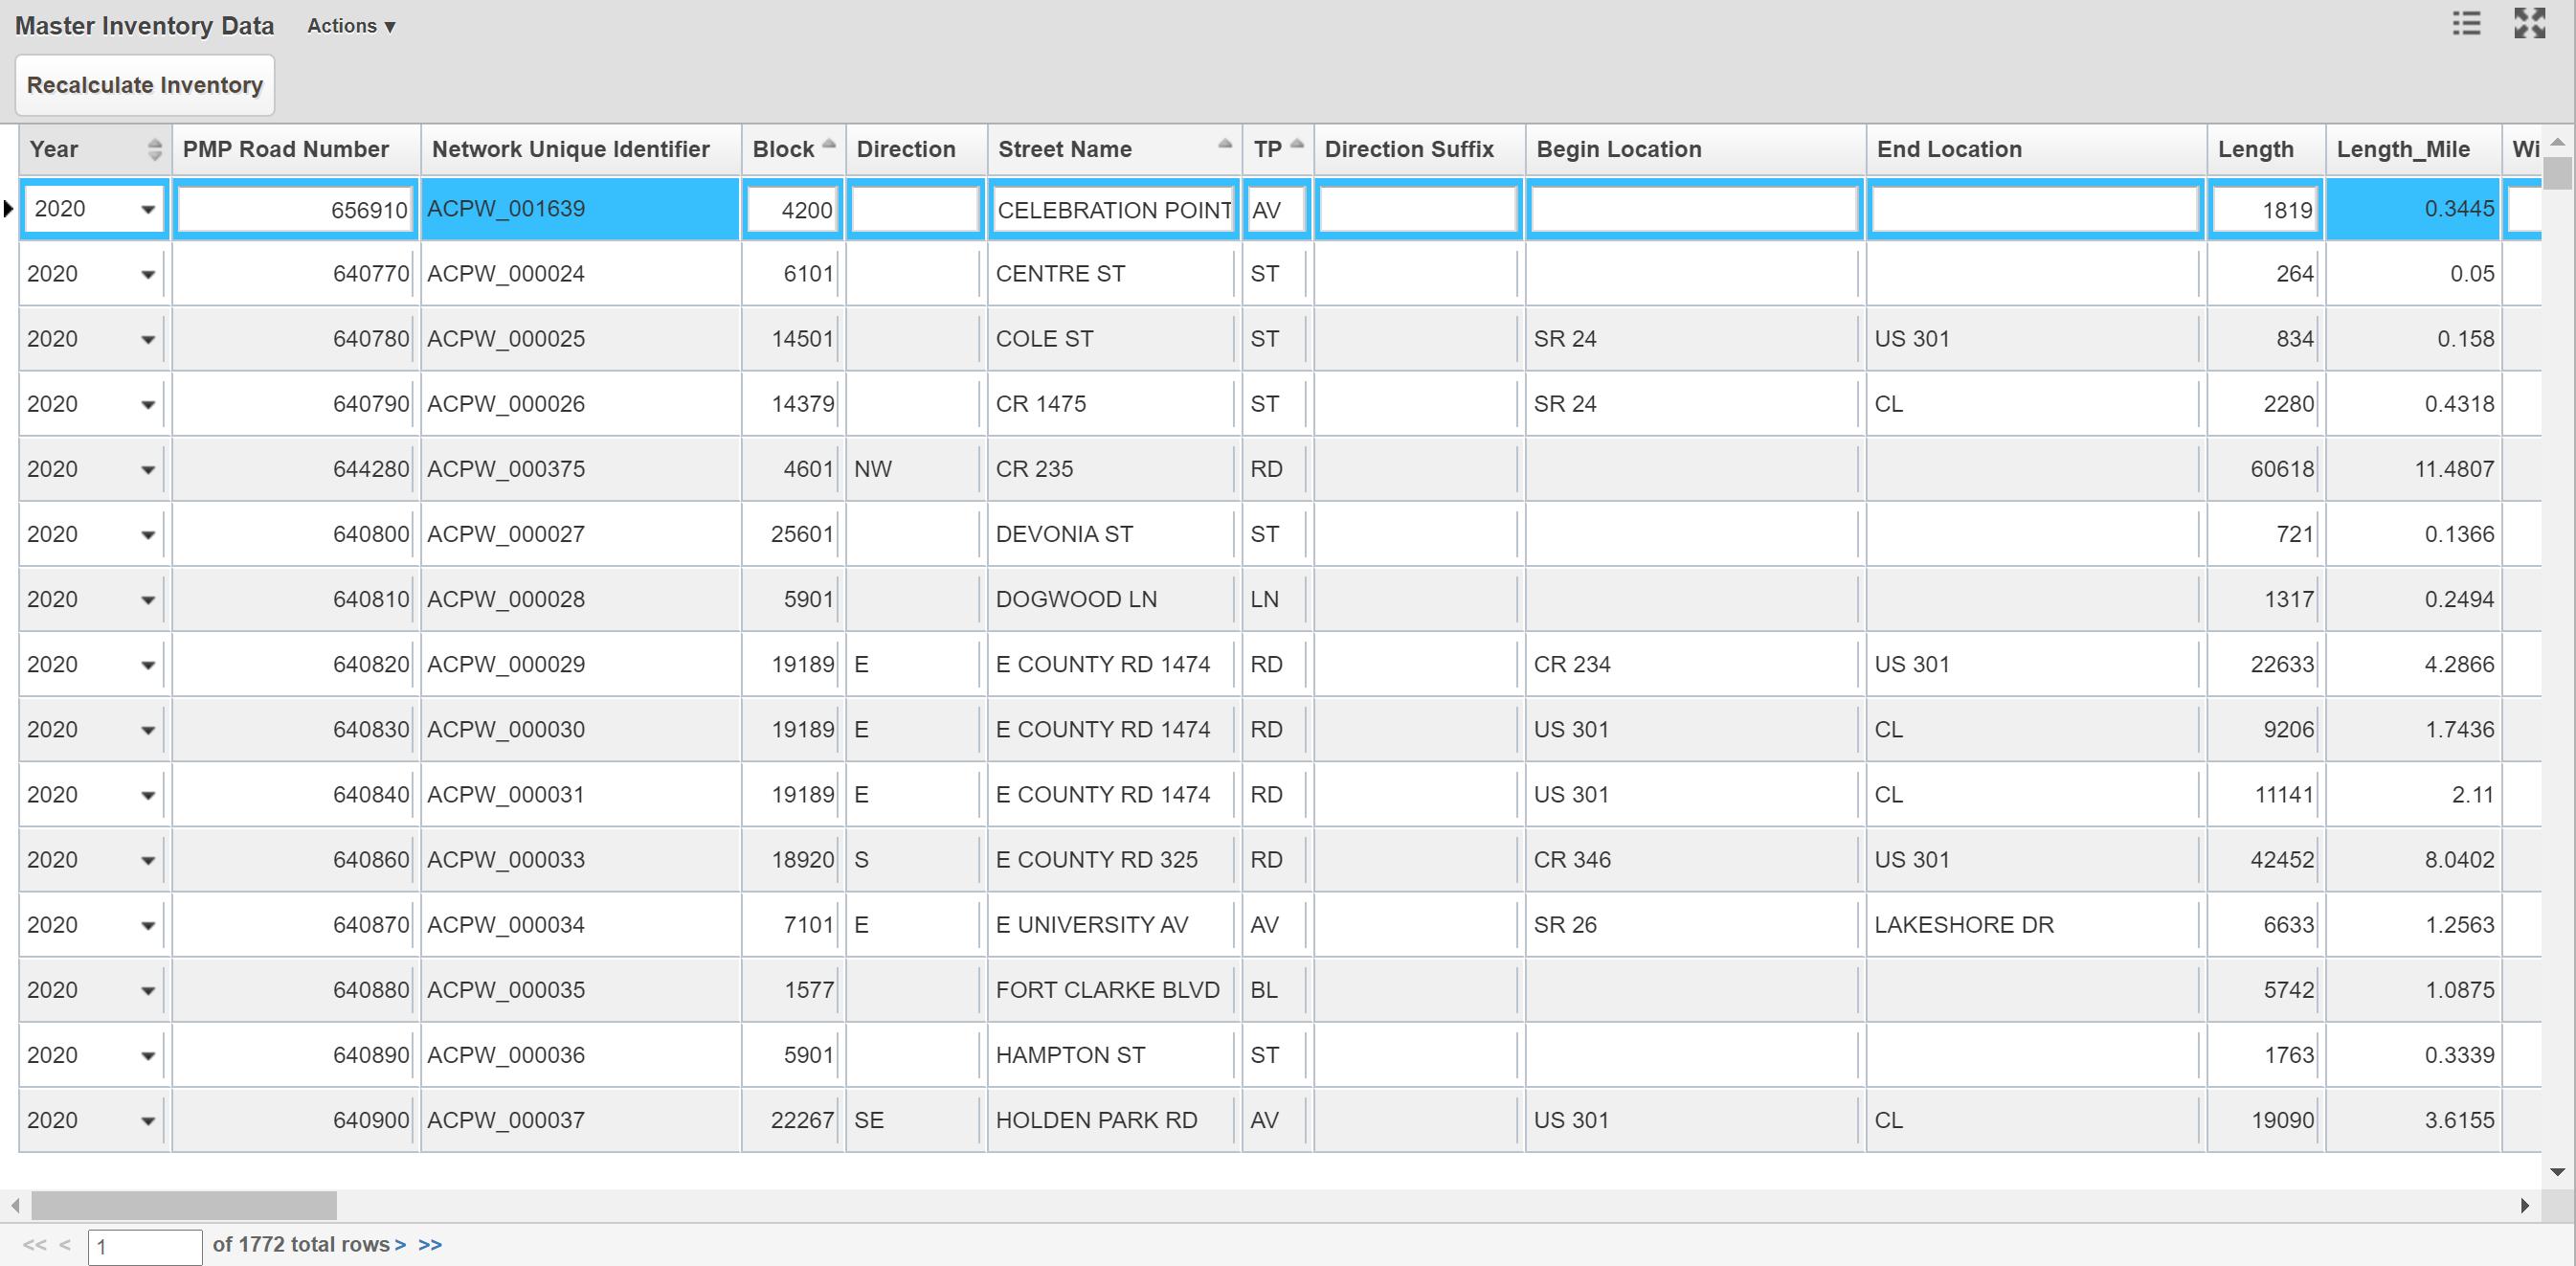Click the PMP Road Number column header
Image resolution: width=2576 pixels, height=1266 pixels.
point(285,149)
